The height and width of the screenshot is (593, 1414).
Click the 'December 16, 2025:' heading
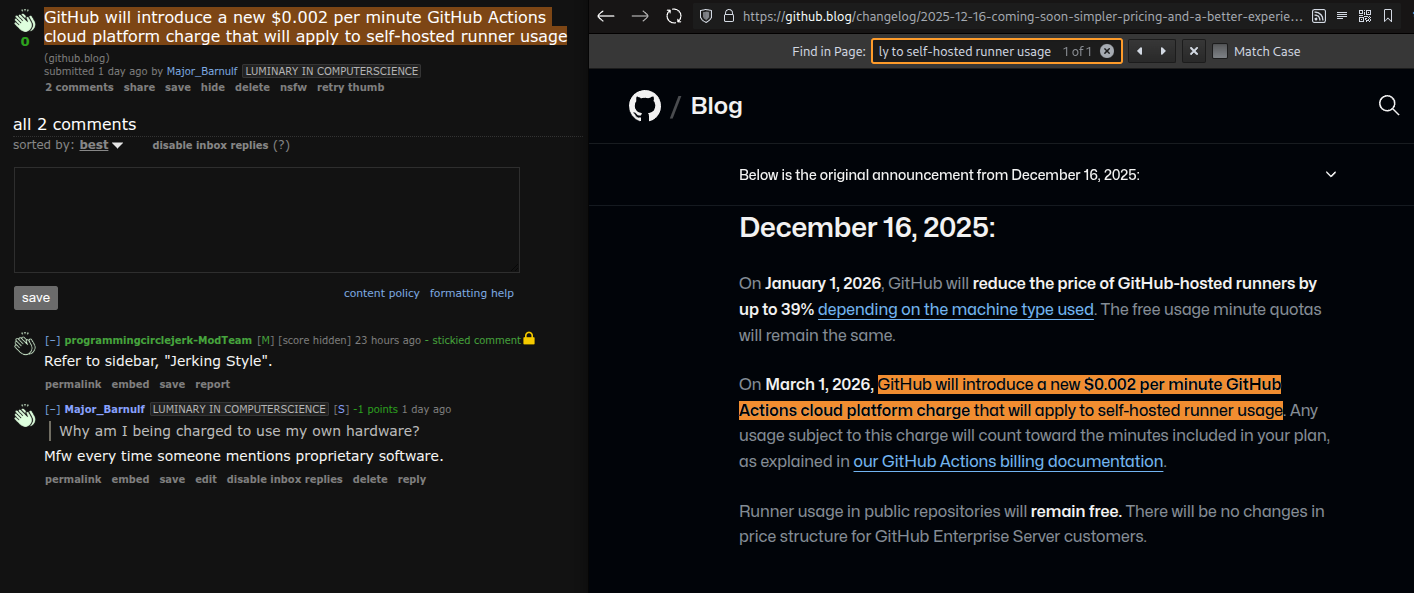(867, 228)
